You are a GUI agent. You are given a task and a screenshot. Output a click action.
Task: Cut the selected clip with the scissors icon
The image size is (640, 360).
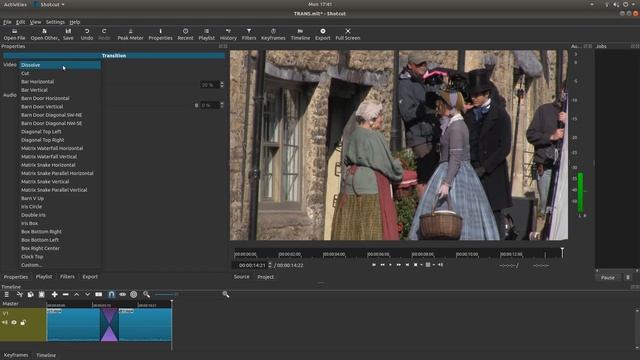tap(19, 294)
